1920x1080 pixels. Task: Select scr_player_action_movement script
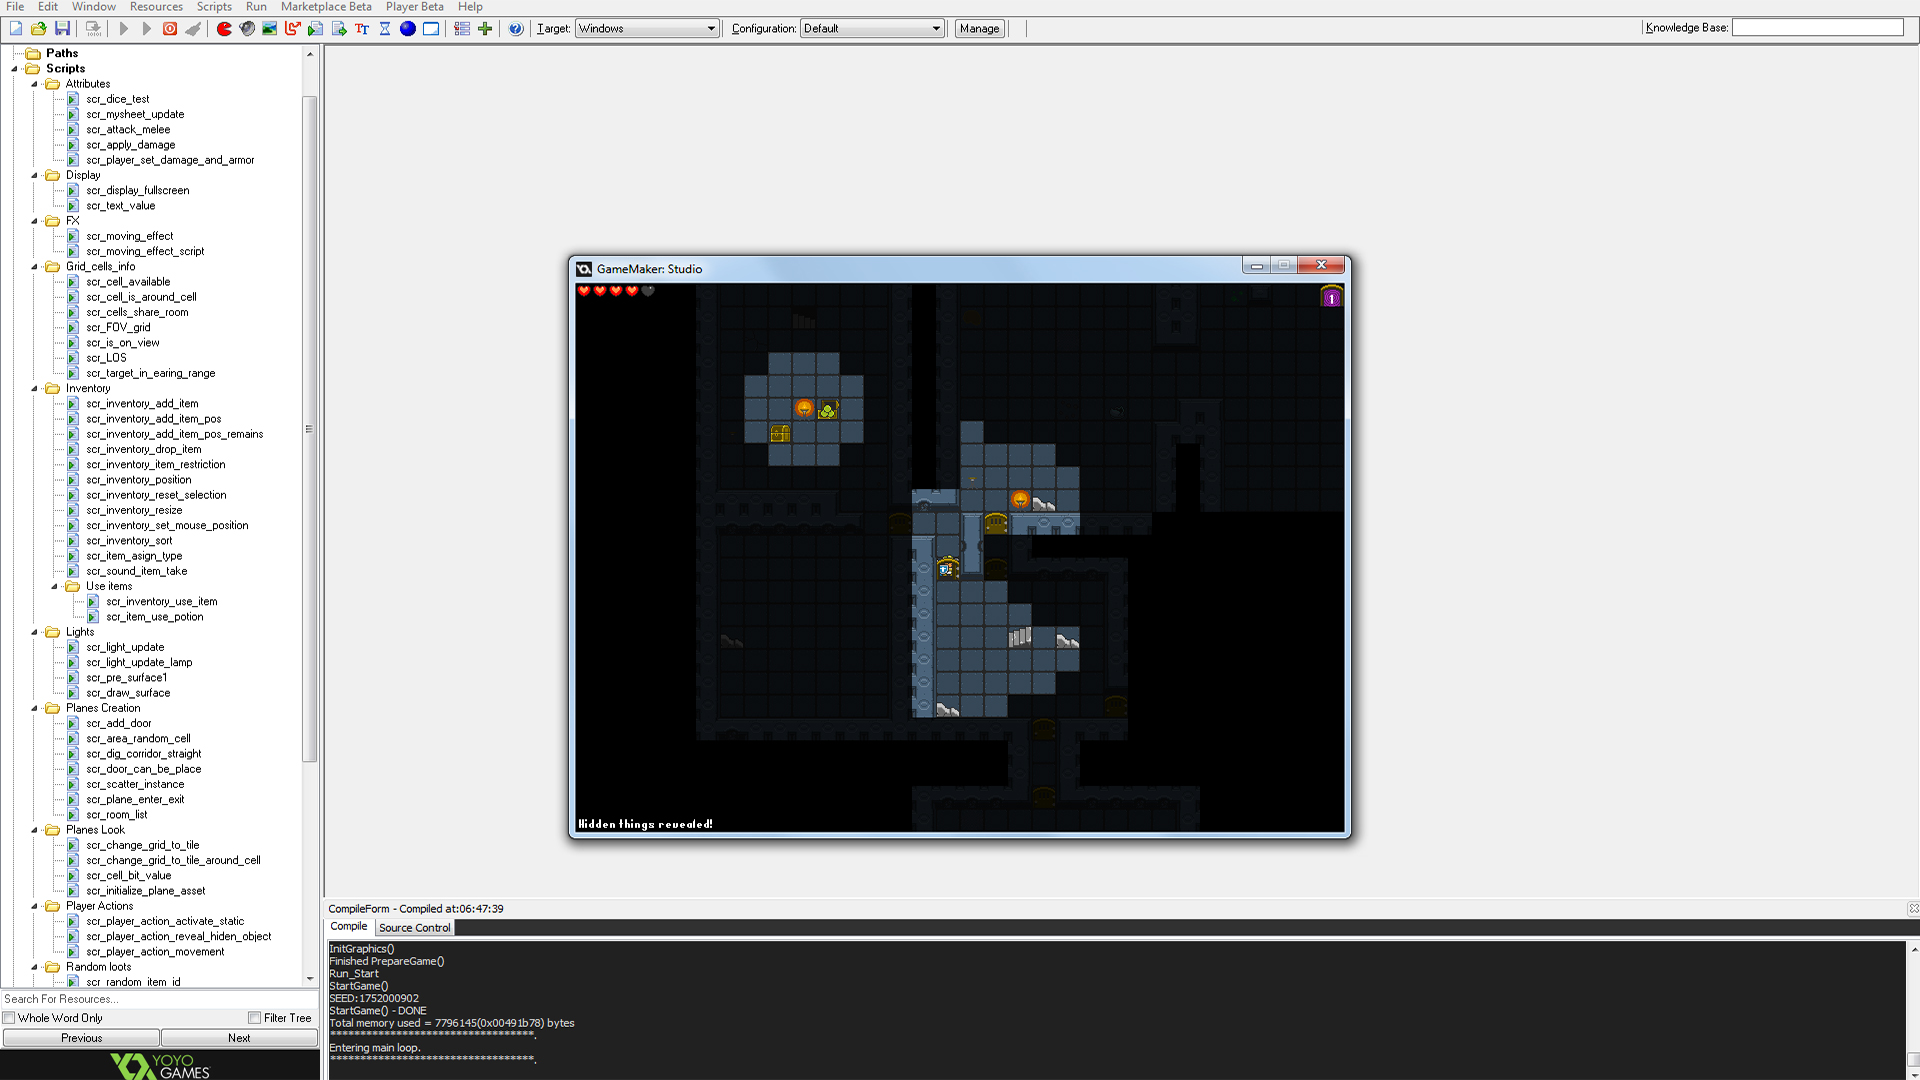pyautogui.click(x=155, y=952)
